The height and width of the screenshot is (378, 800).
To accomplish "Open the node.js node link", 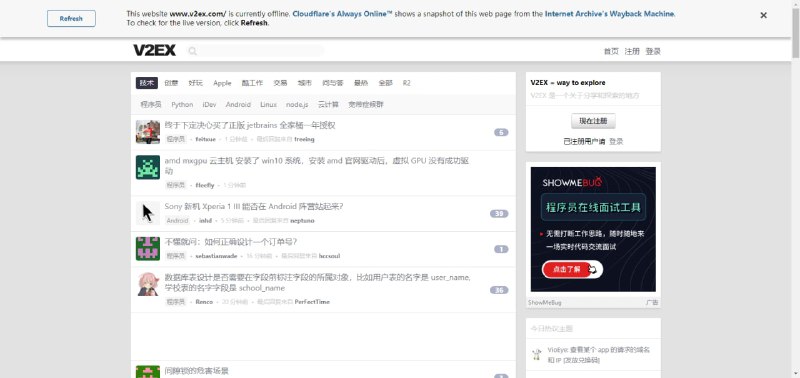I will pyautogui.click(x=297, y=105).
